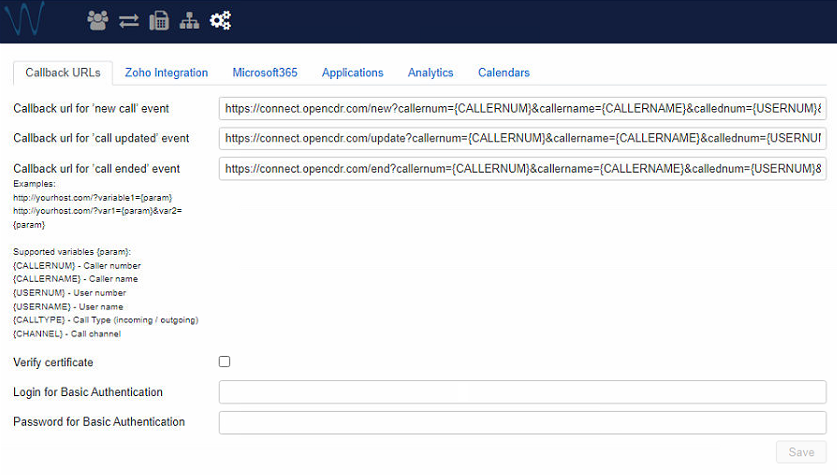Click the hierarchy tree structure icon
837x475 pixels.
pos(189,20)
